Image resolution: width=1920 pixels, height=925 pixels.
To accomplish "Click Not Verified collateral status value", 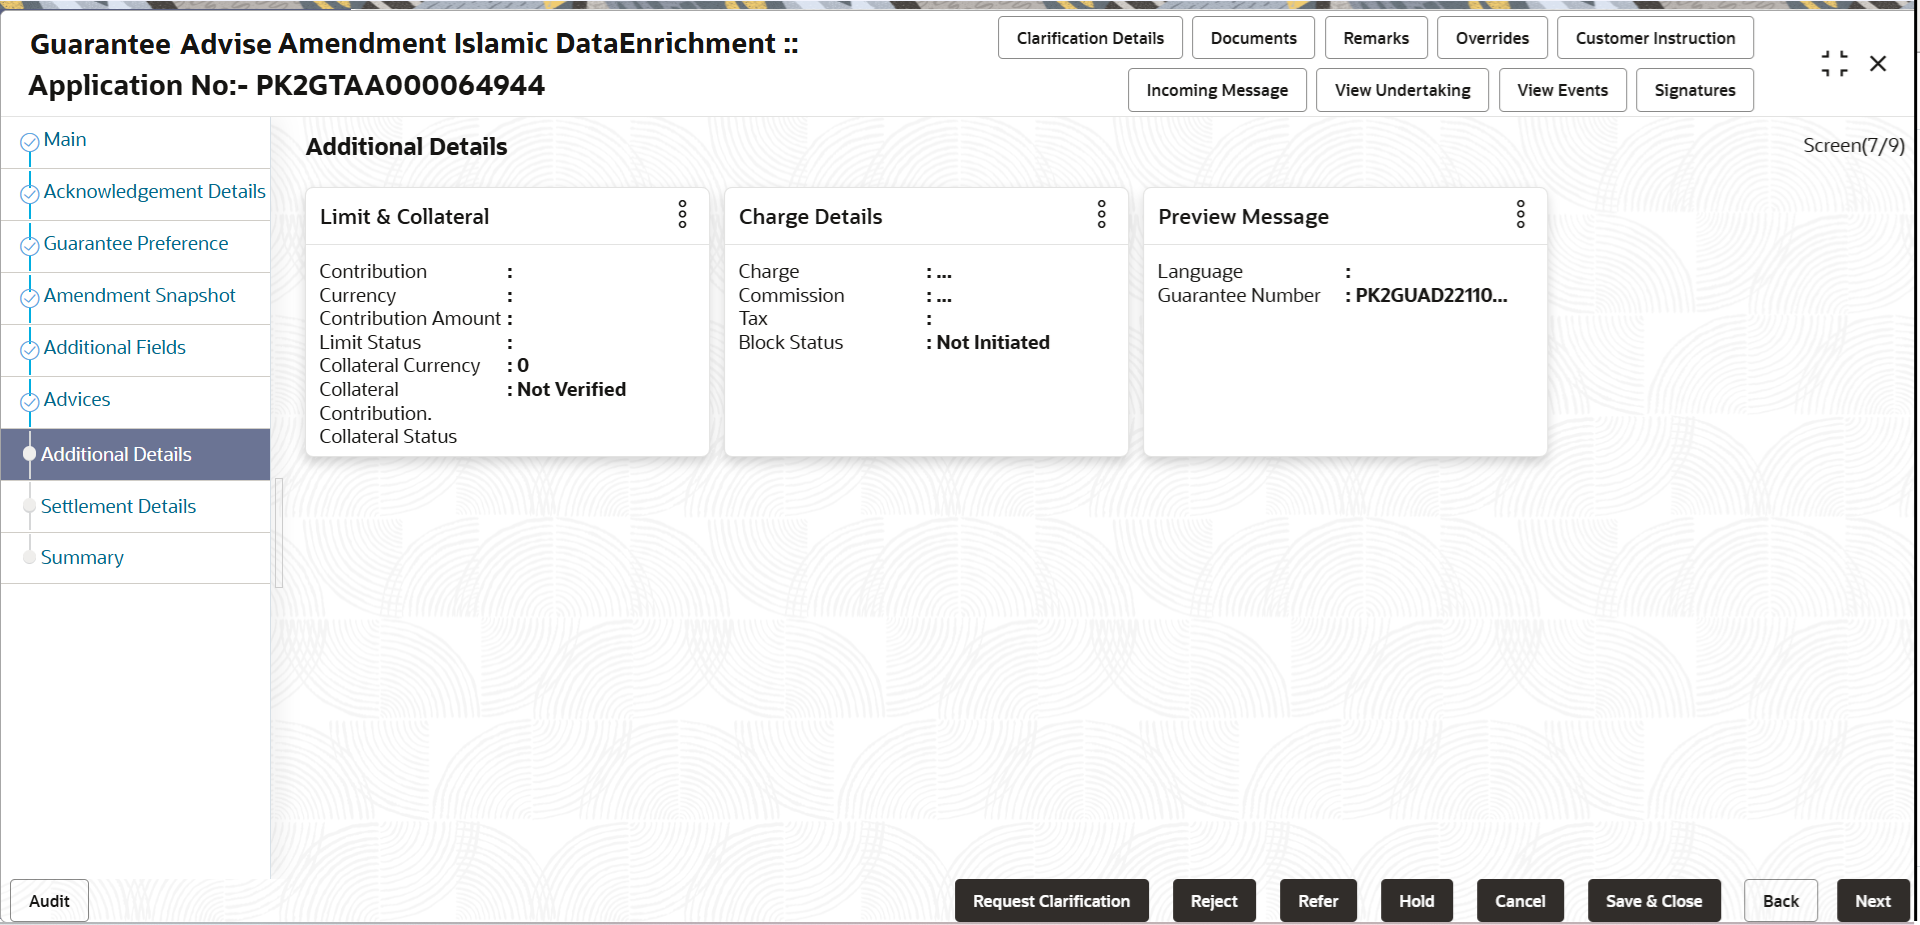I will (571, 389).
